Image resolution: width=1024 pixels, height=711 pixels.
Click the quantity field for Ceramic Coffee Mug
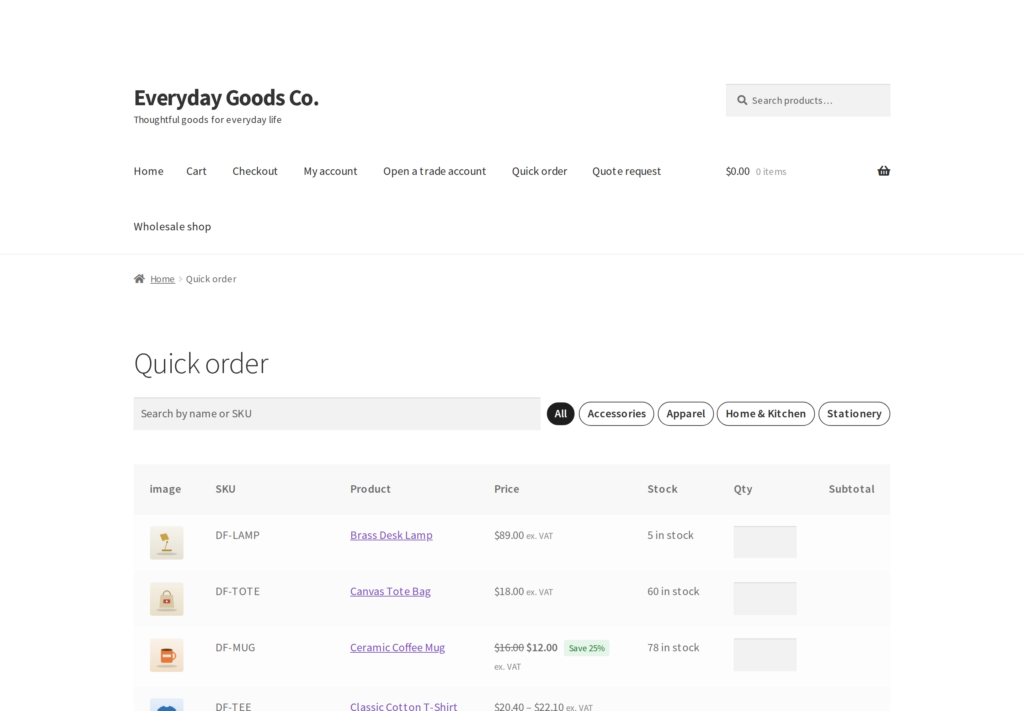click(x=765, y=654)
